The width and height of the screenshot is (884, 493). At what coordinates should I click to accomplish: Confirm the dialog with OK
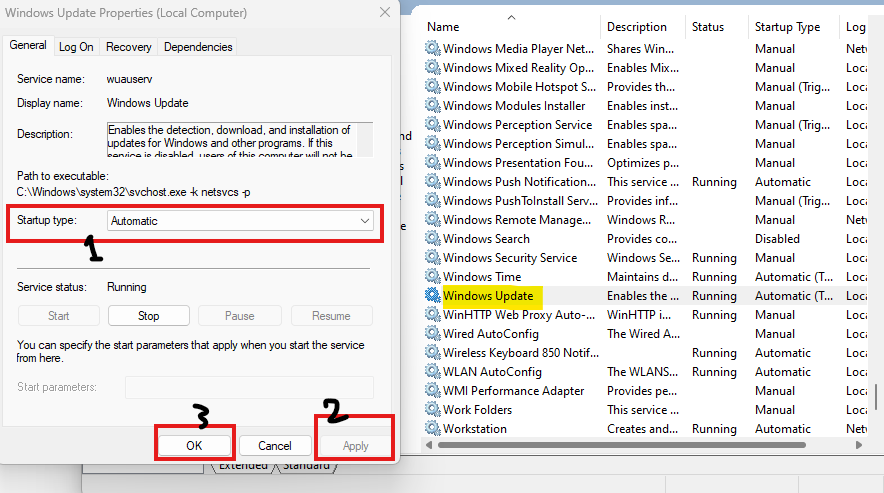click(x=195, y=446)
